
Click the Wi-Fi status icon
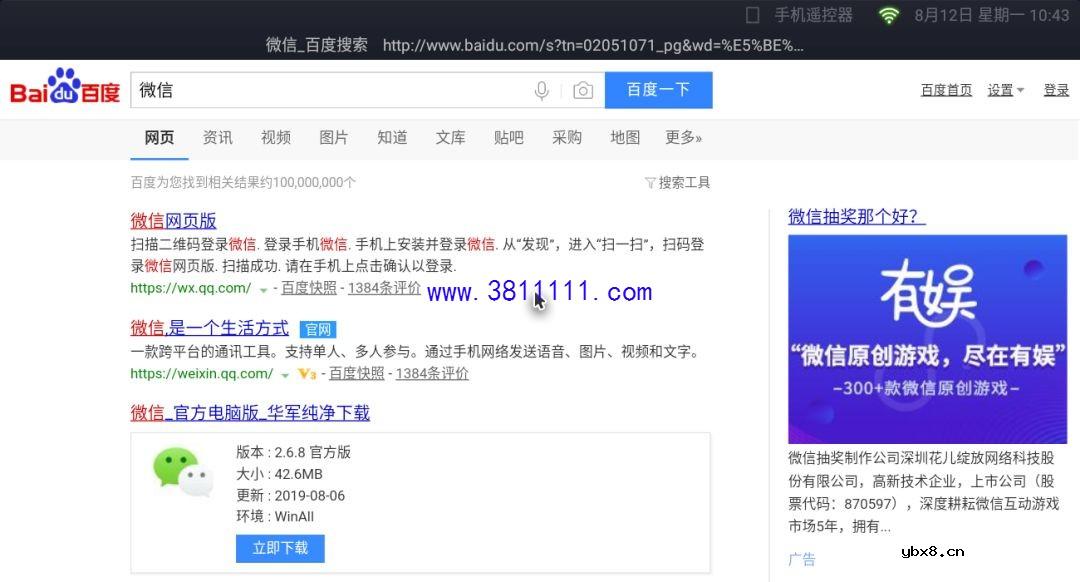pyautogui.click(x=889, y=16)
